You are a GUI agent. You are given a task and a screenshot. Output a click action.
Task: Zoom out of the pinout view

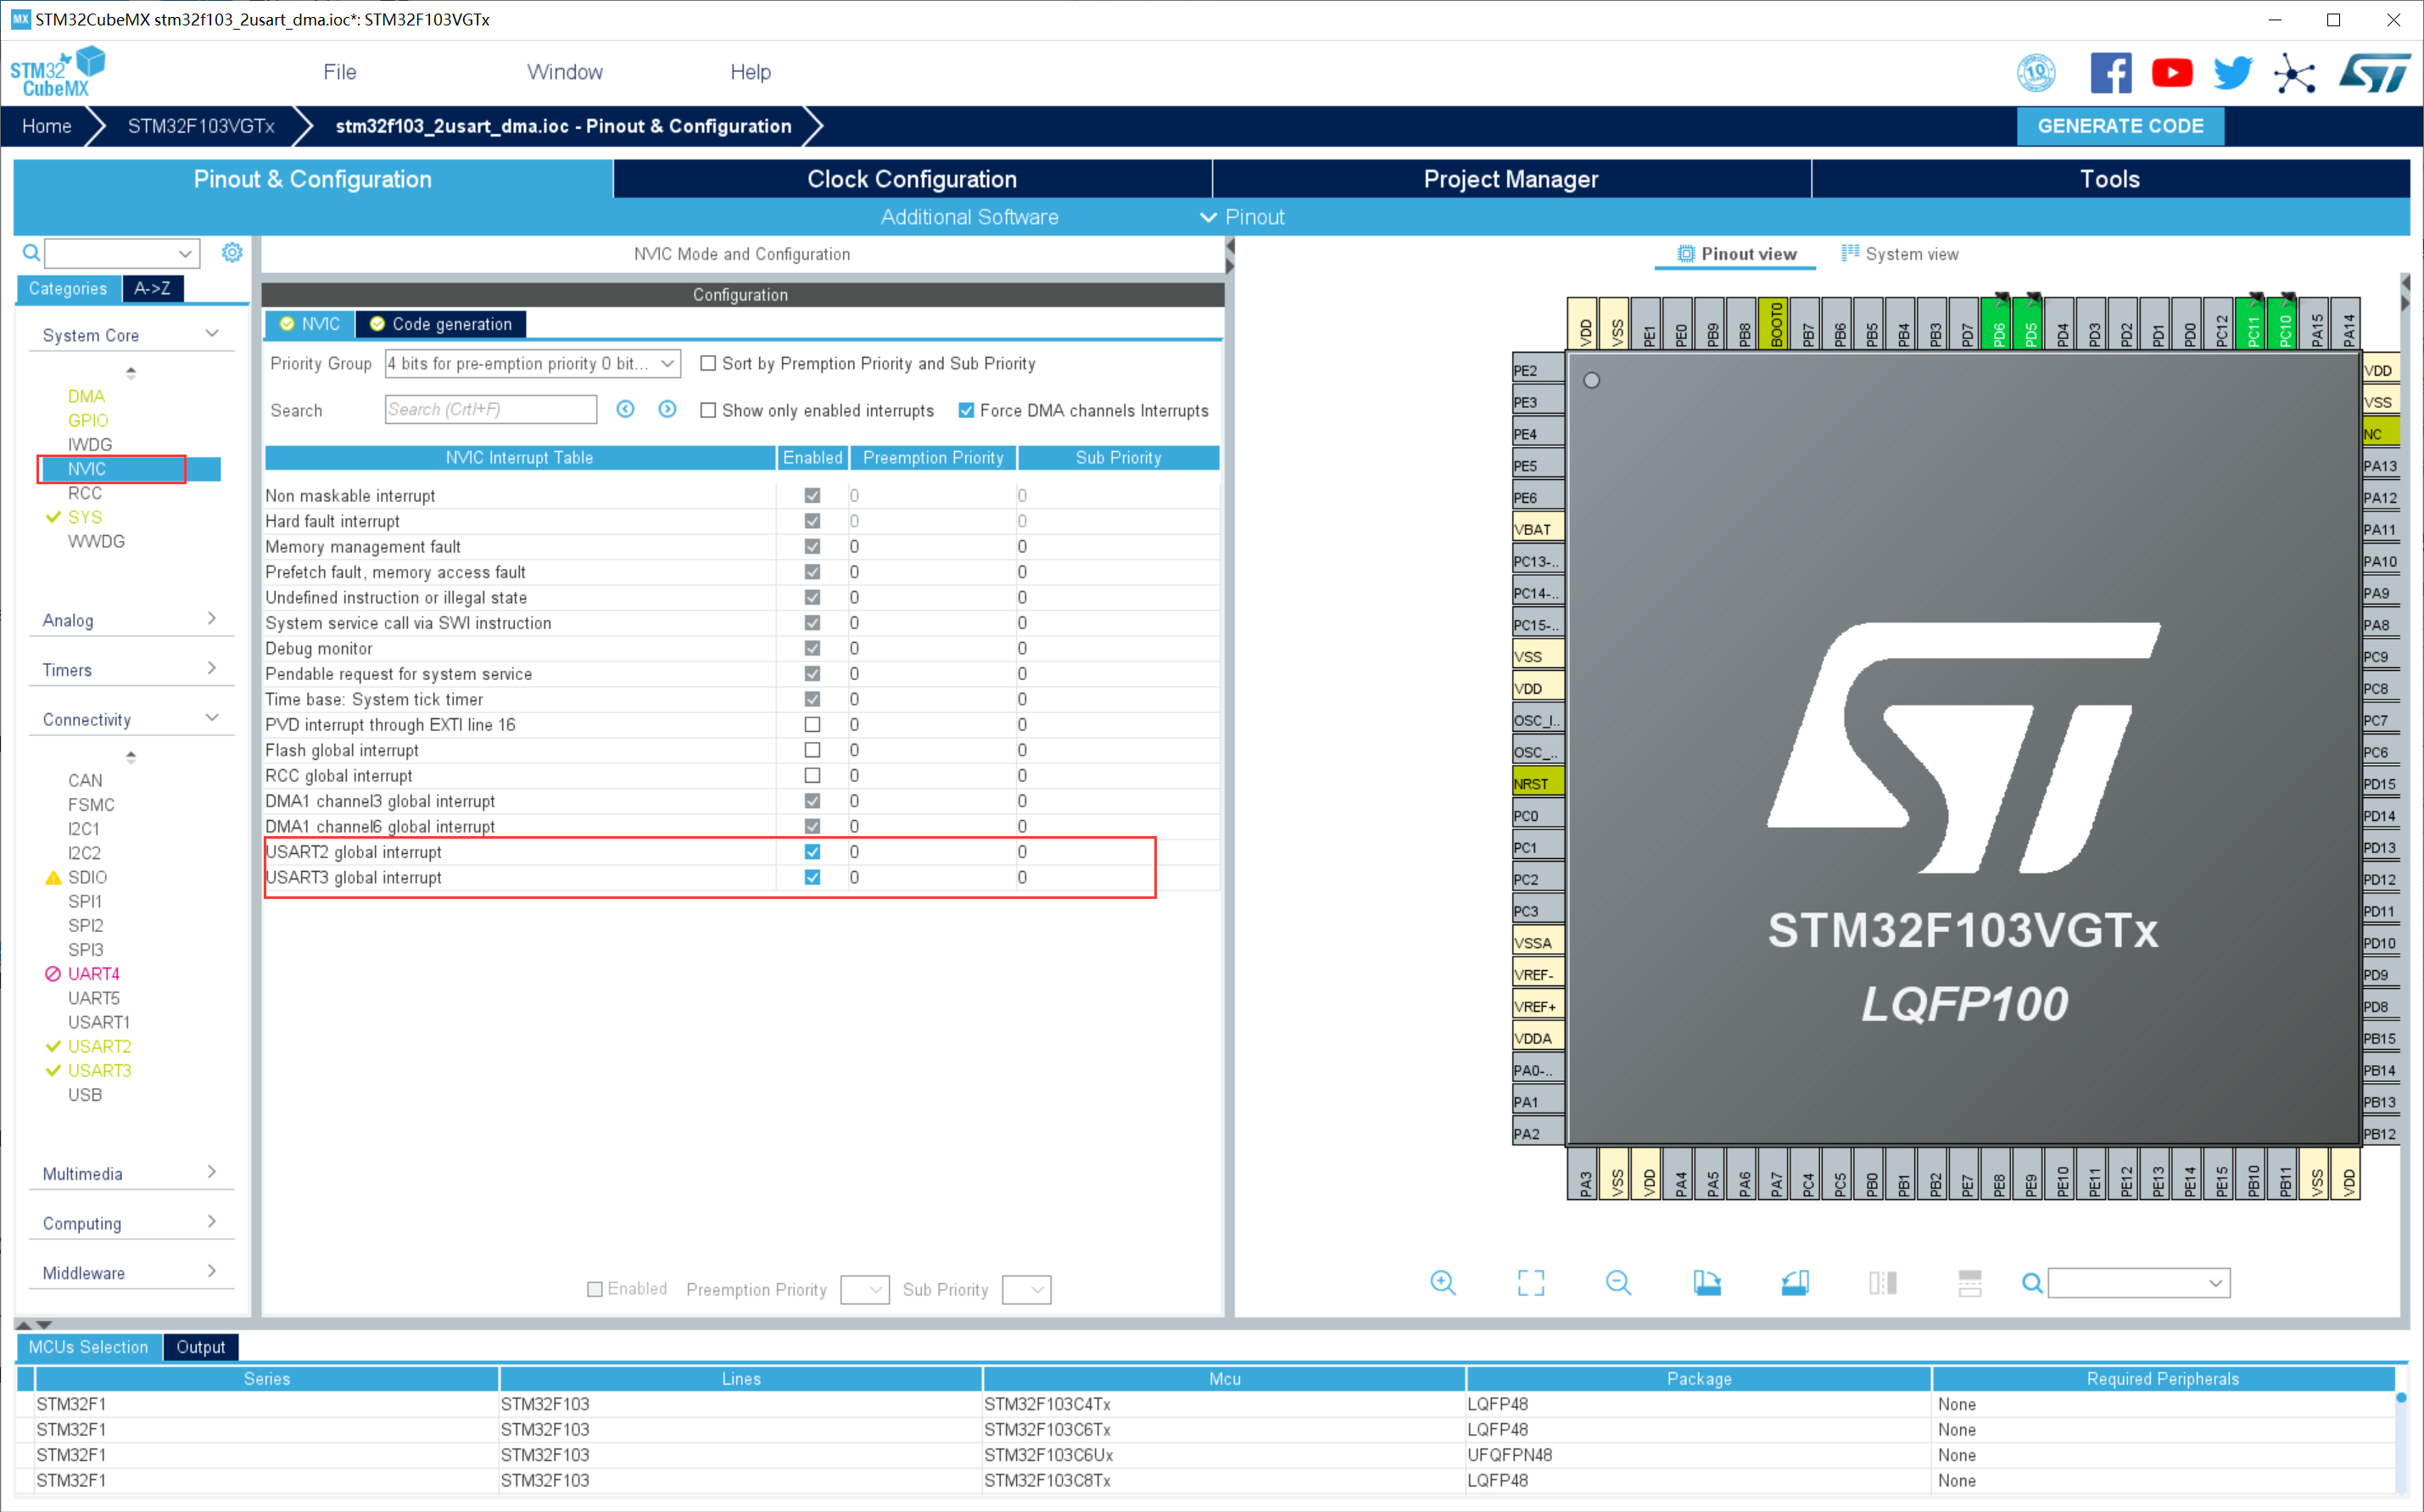tap(1618, 1283)
